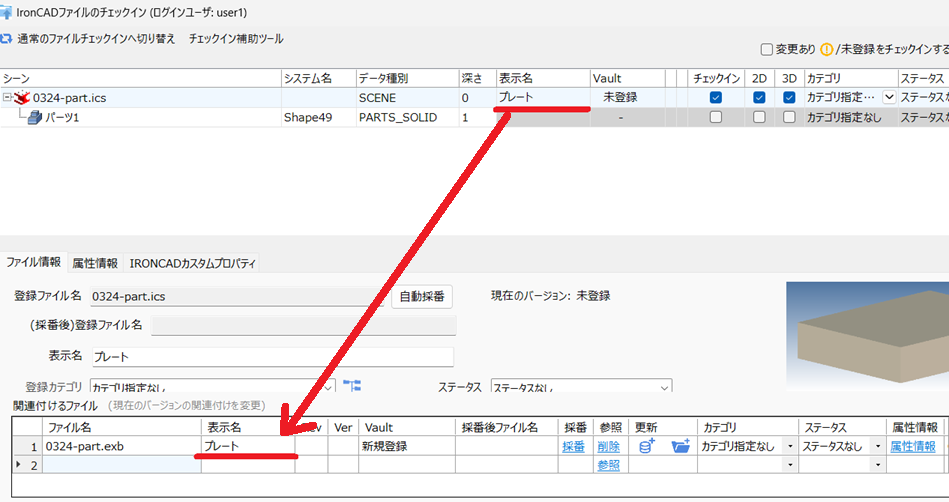
Task: Uncheck チェックイン for 0324-part.ics
Action: [715, 97]
